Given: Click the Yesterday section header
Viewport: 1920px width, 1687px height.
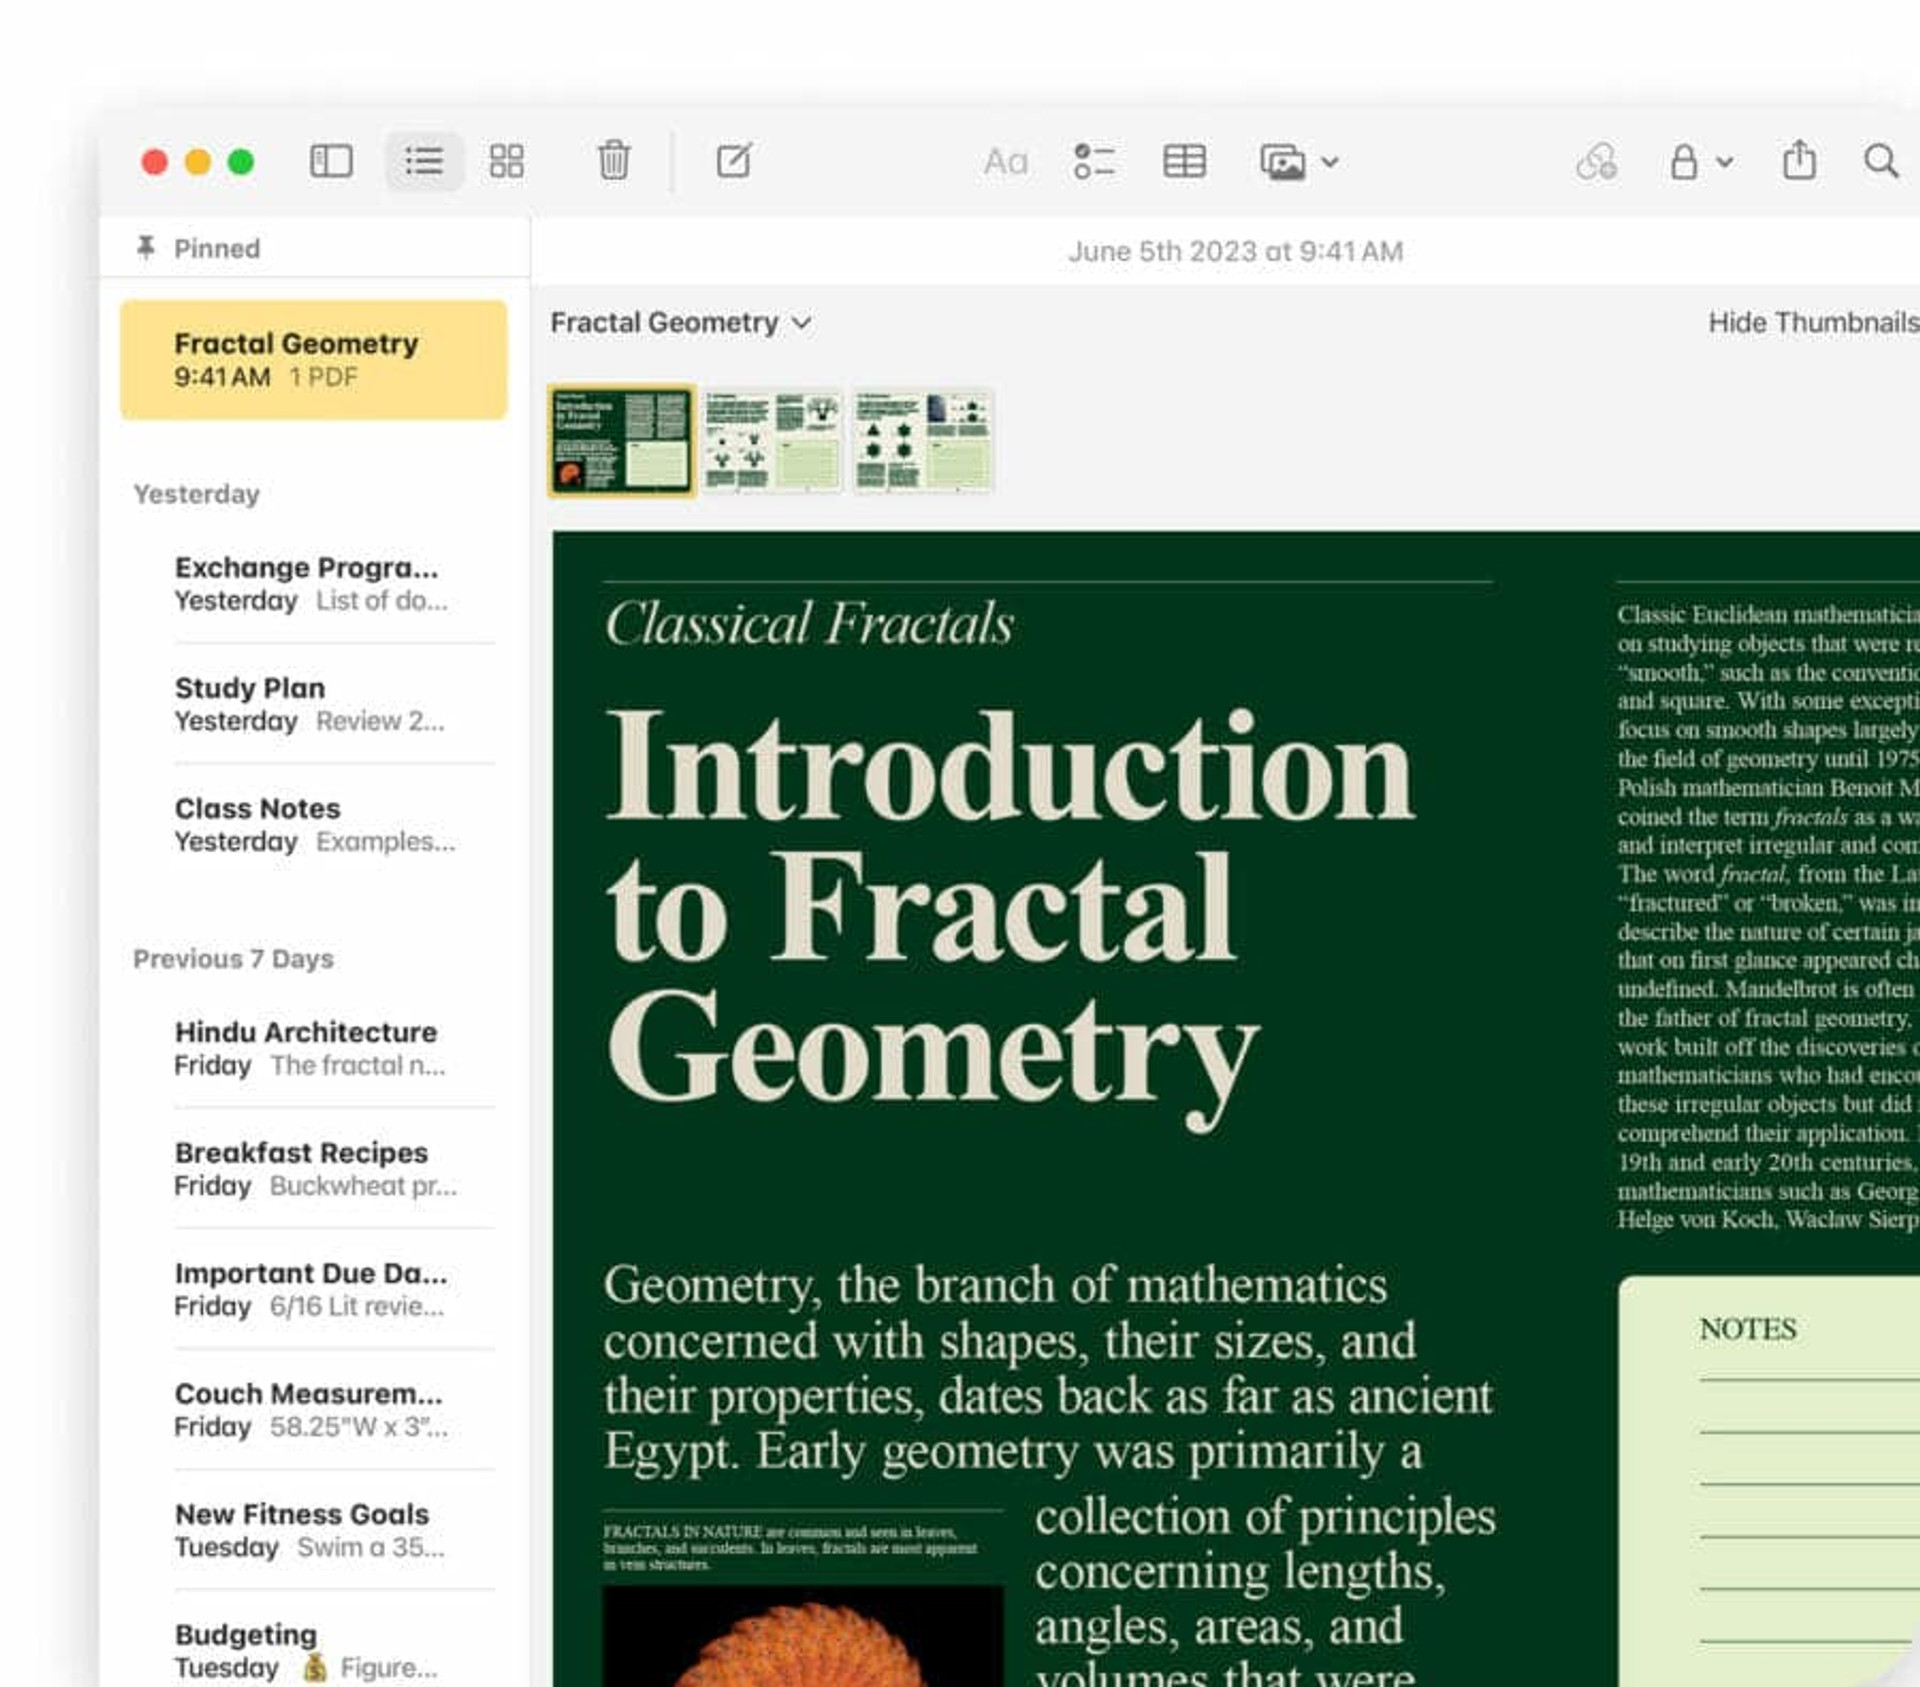Looking at the screenshot, I should (197, 494).
